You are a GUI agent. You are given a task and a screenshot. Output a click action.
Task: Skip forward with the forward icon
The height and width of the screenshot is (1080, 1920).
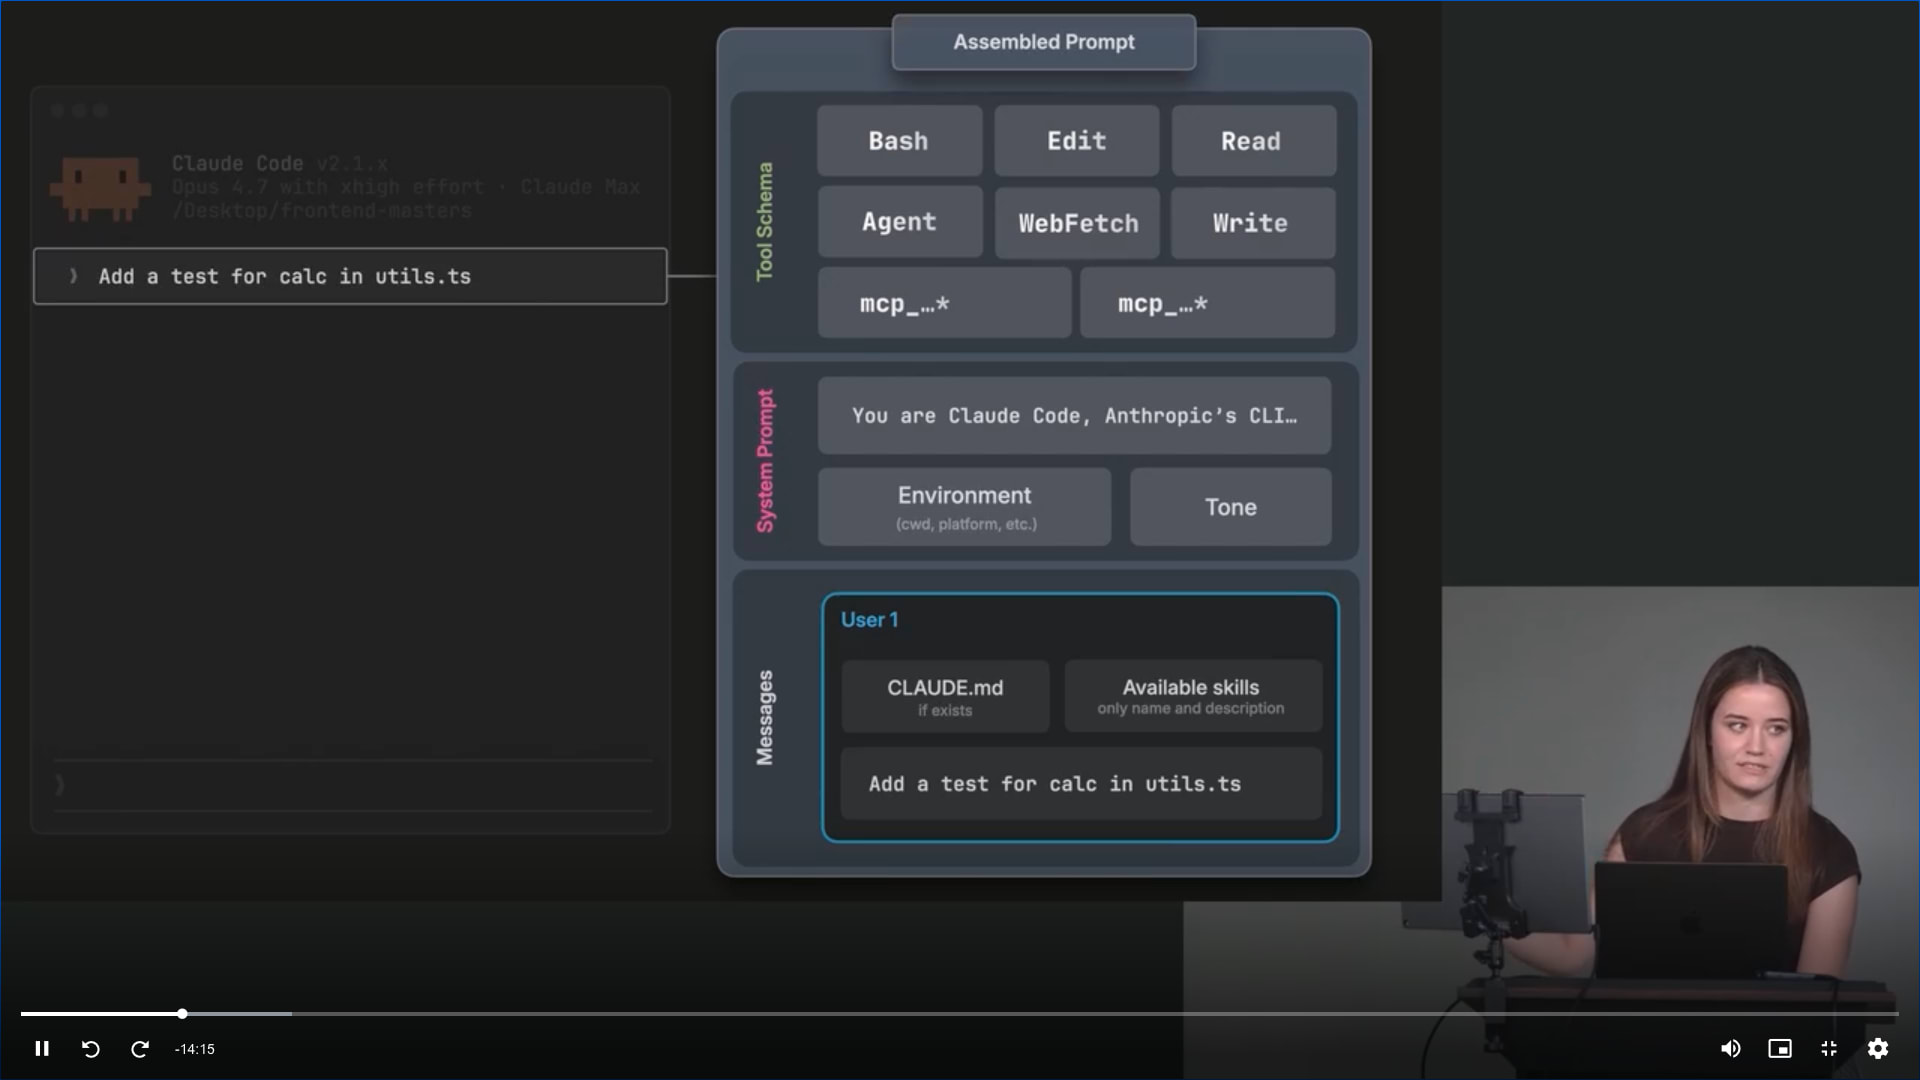[140, 1049]
